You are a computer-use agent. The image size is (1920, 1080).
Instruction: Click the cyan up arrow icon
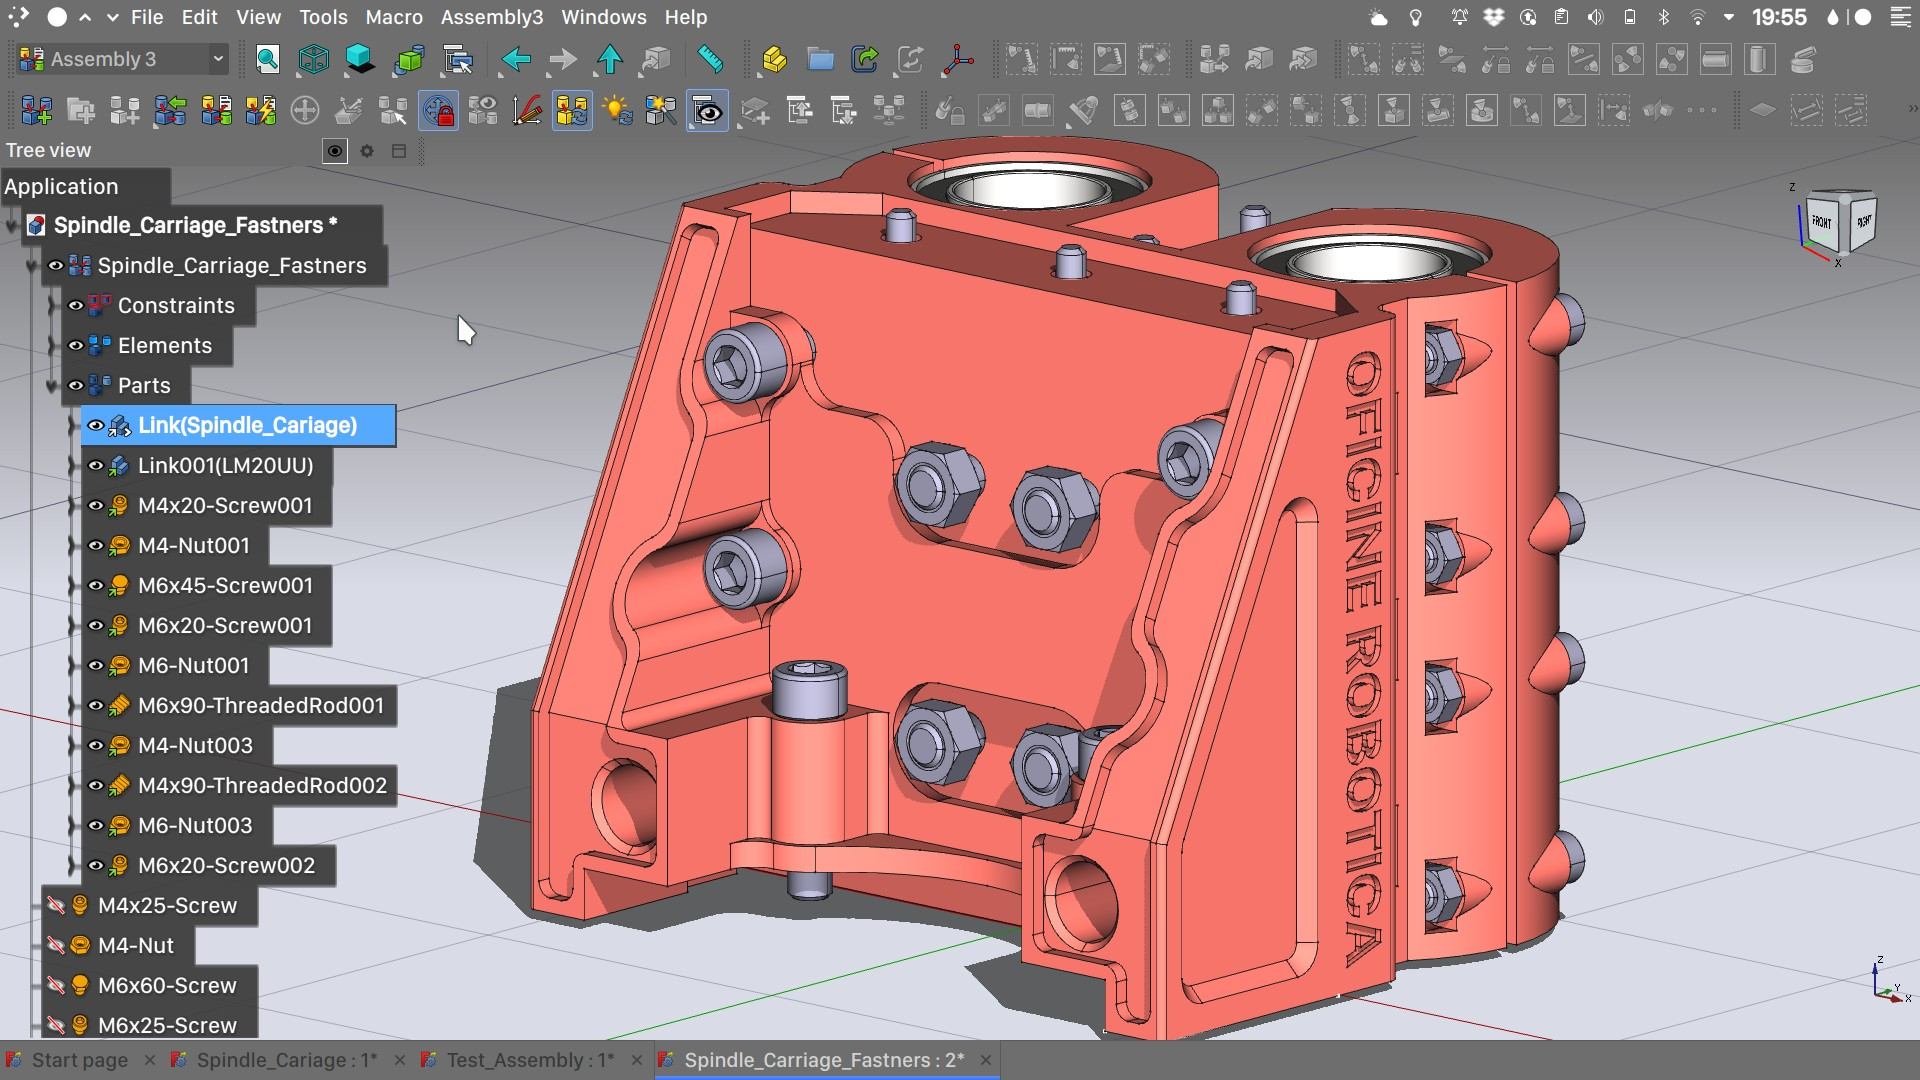609,60
